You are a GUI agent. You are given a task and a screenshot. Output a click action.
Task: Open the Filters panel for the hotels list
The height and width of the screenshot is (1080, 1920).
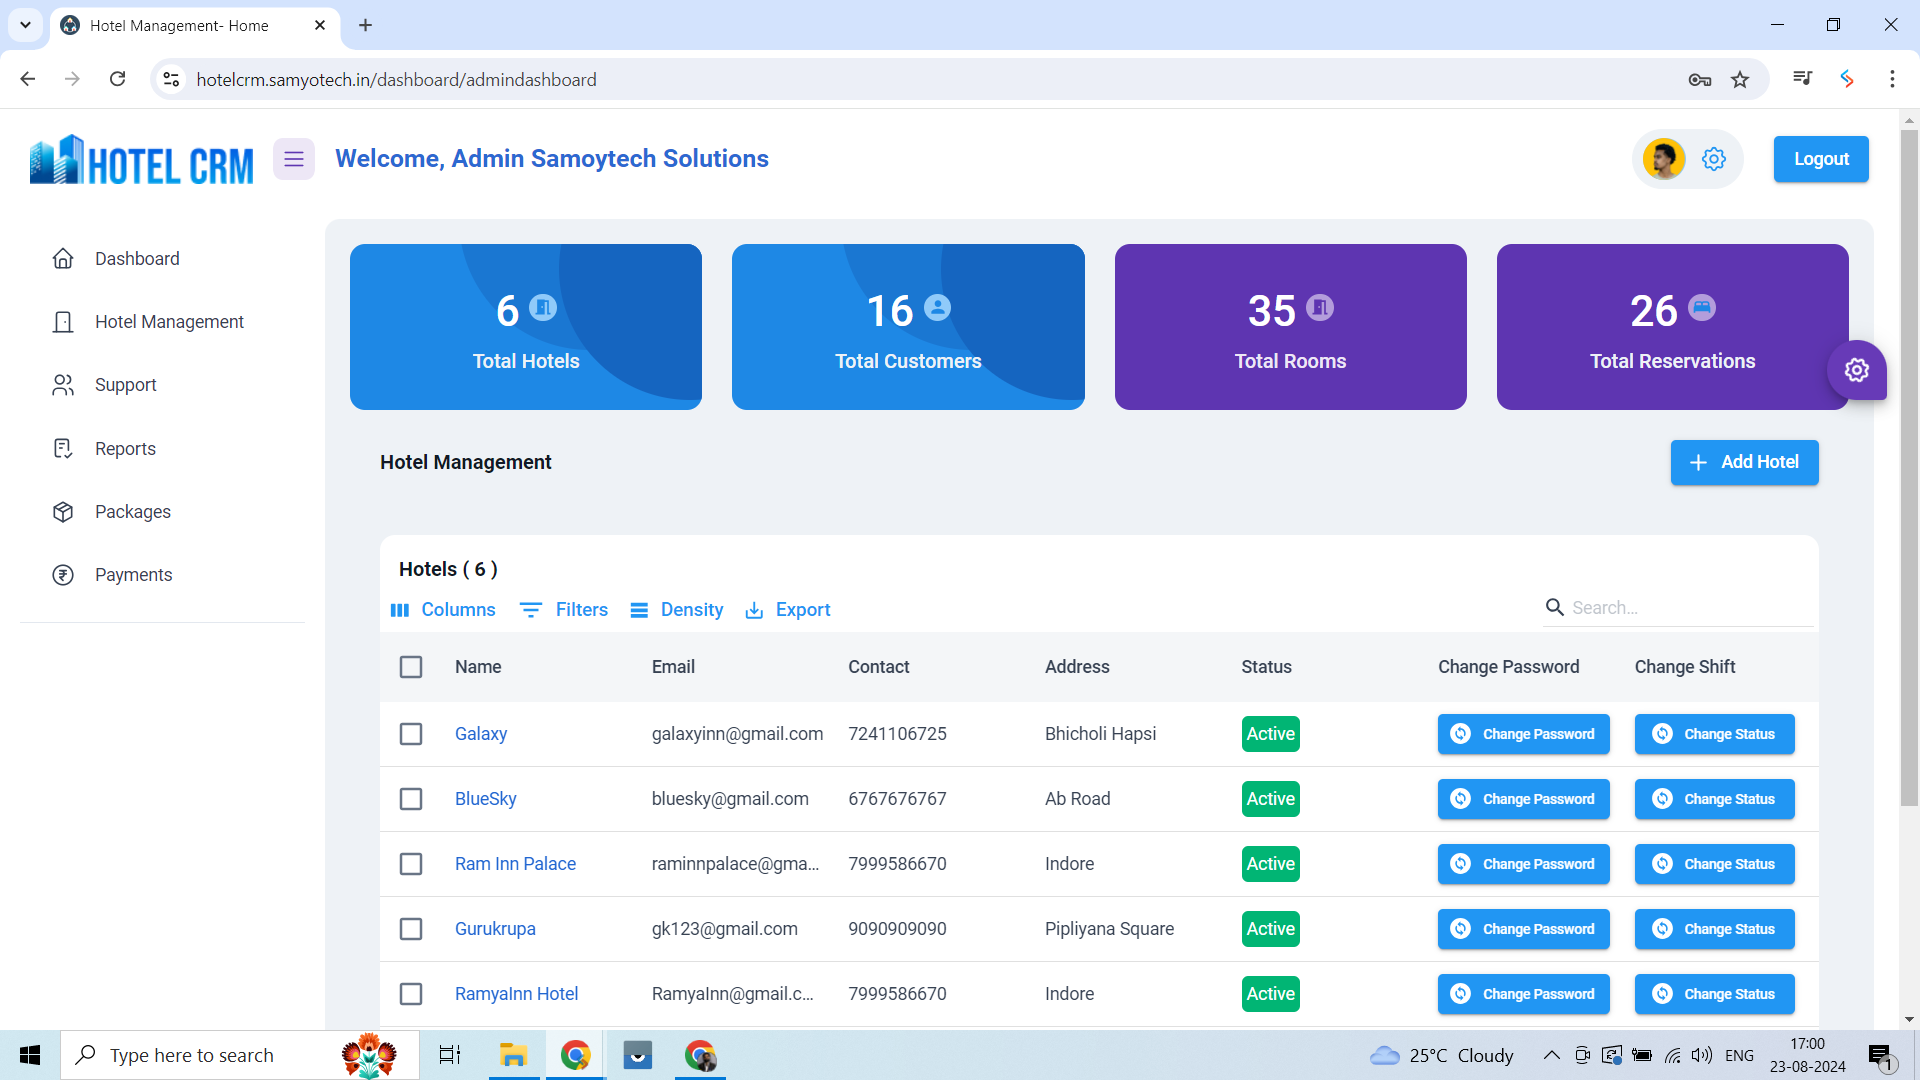(x=564, y=609)
